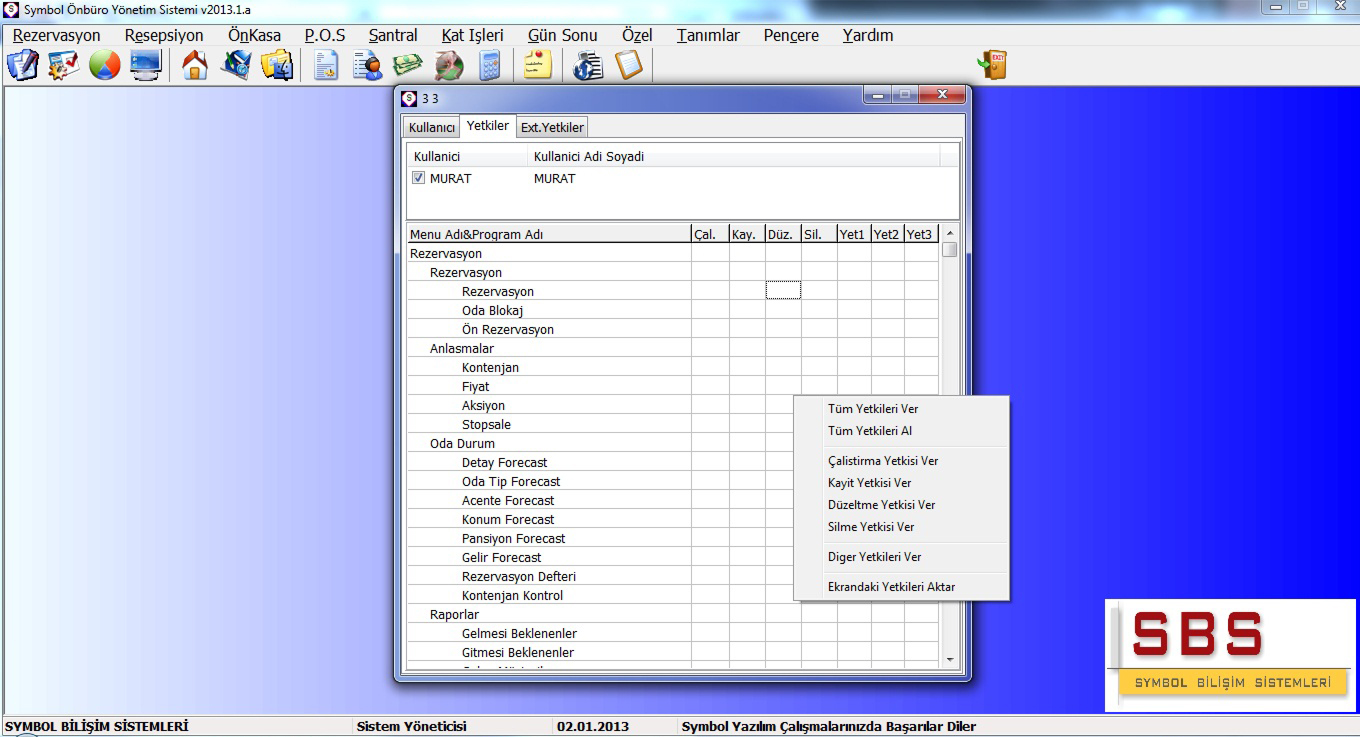This screenshot has width=1360, height=737.
Task: Click the yellow folder toolbar icon
Action: pyautogui.click(x=277, y=65)
